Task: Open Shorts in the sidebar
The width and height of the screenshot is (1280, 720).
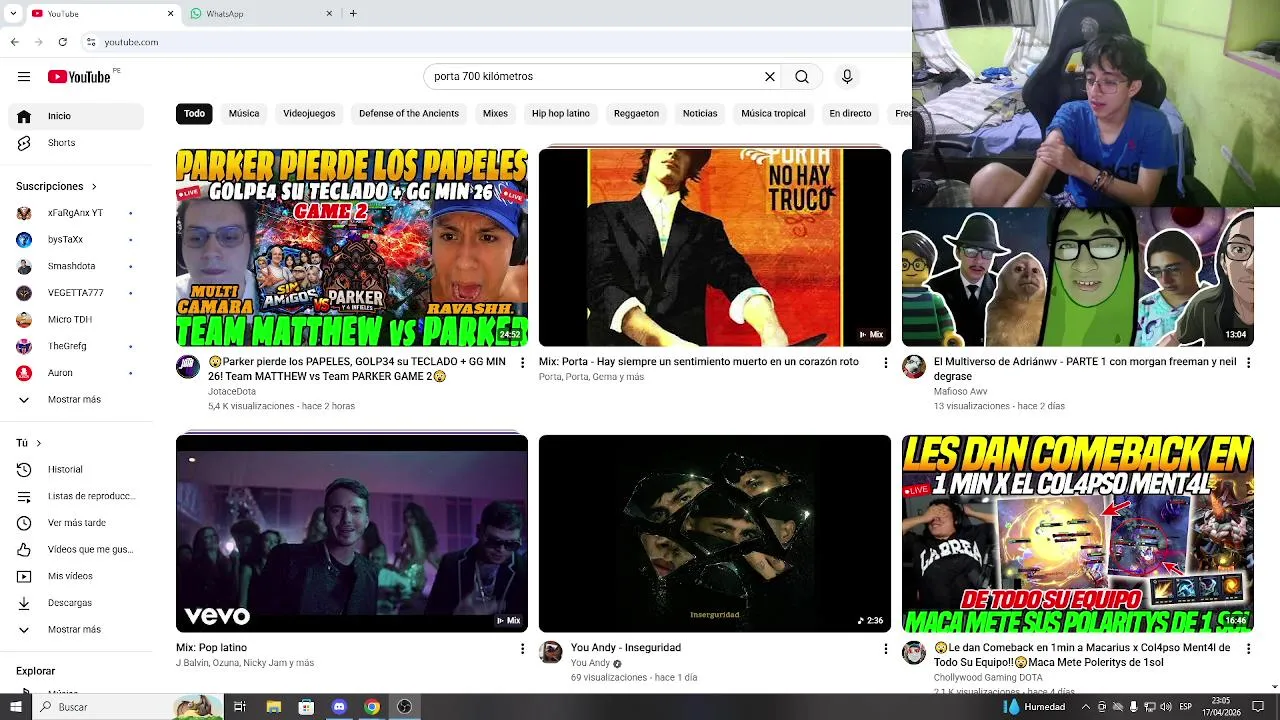Action: point(76,143)
